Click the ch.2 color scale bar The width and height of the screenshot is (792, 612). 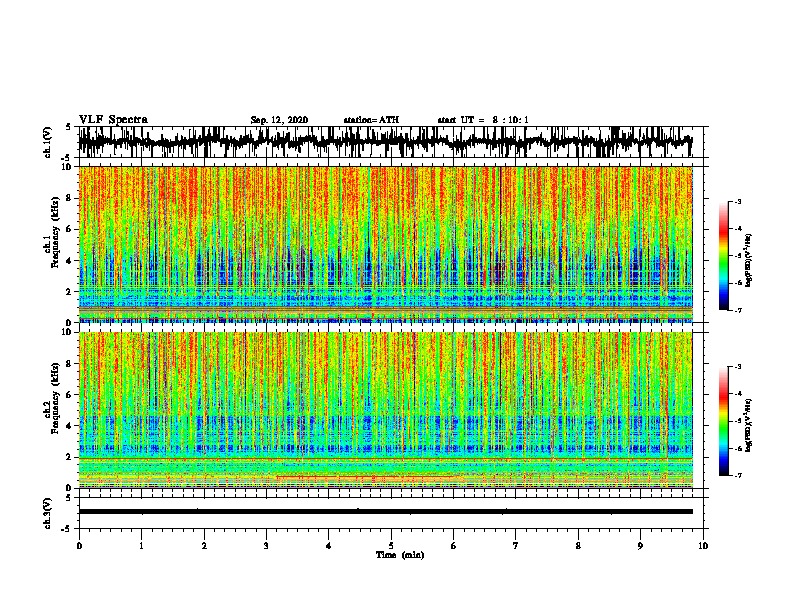(723, 421)
